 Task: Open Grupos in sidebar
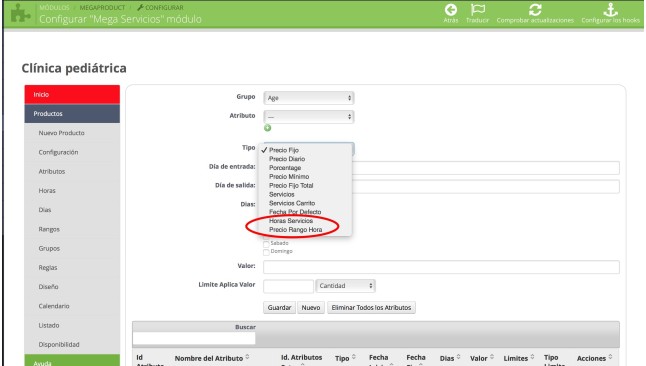pos(72,248)
